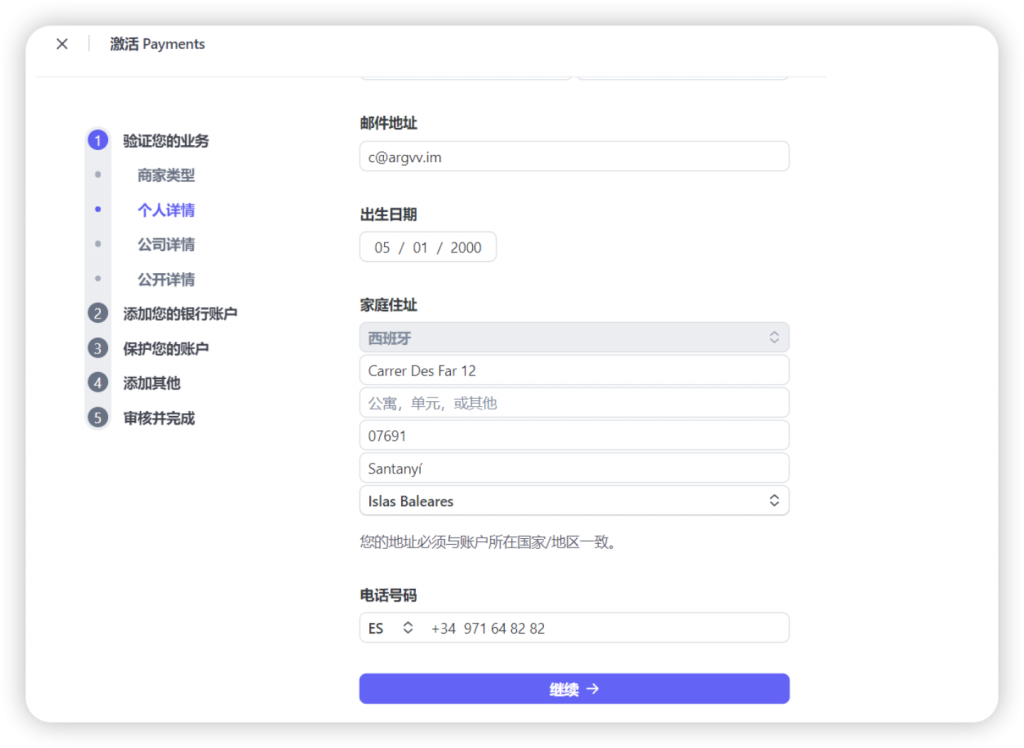The width and height of the screenshot is (1024, 748).
Task: Go to step 4 添加其他
Action: (x=152, y=383)
